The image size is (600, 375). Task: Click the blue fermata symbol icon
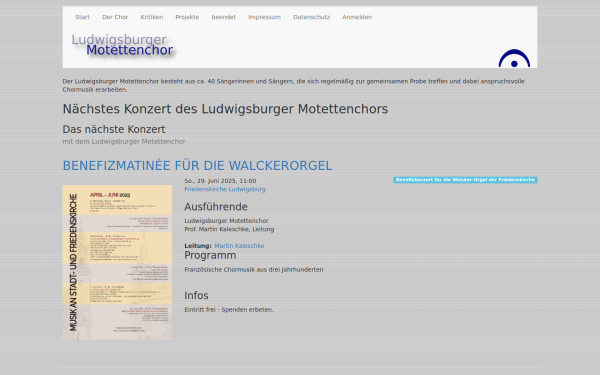pyautogui.click(x=514, y=59)
